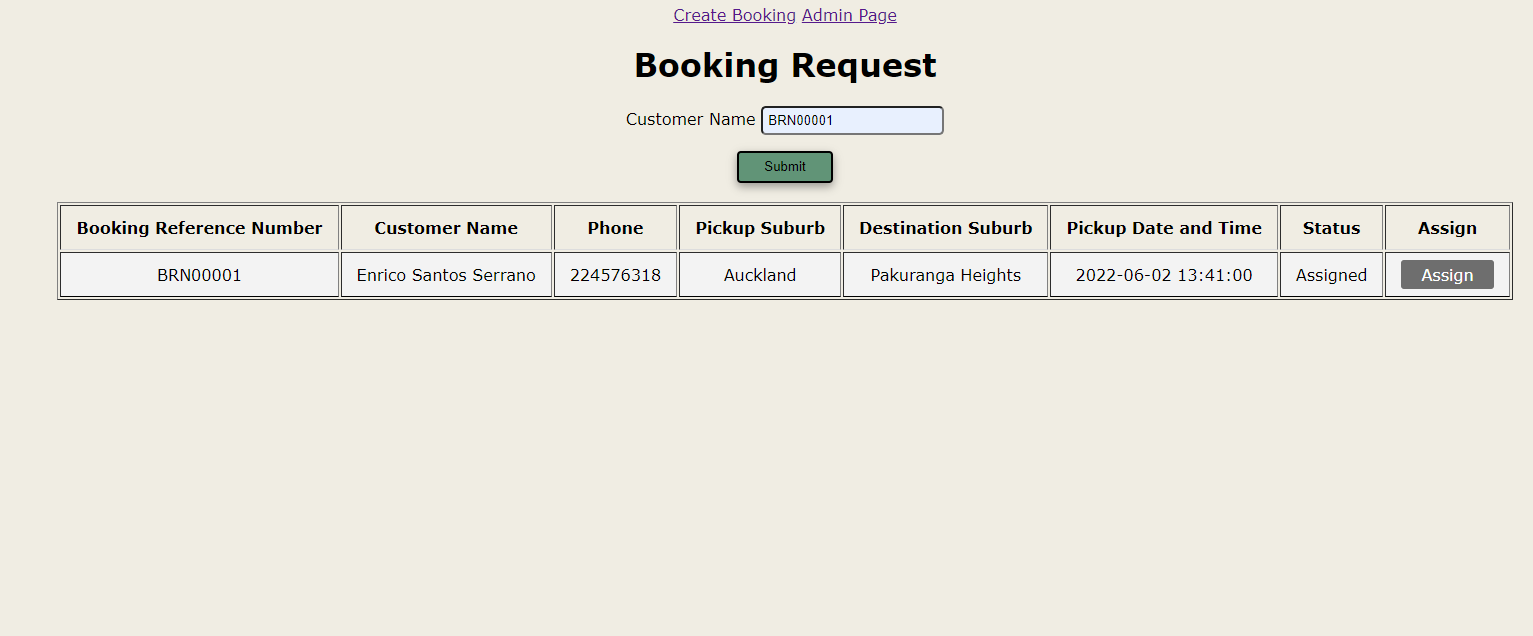The width and height of the screenshot is (1533, 636).
Task: Click the Assigned status cell
Action: (x=1331, y=274)
